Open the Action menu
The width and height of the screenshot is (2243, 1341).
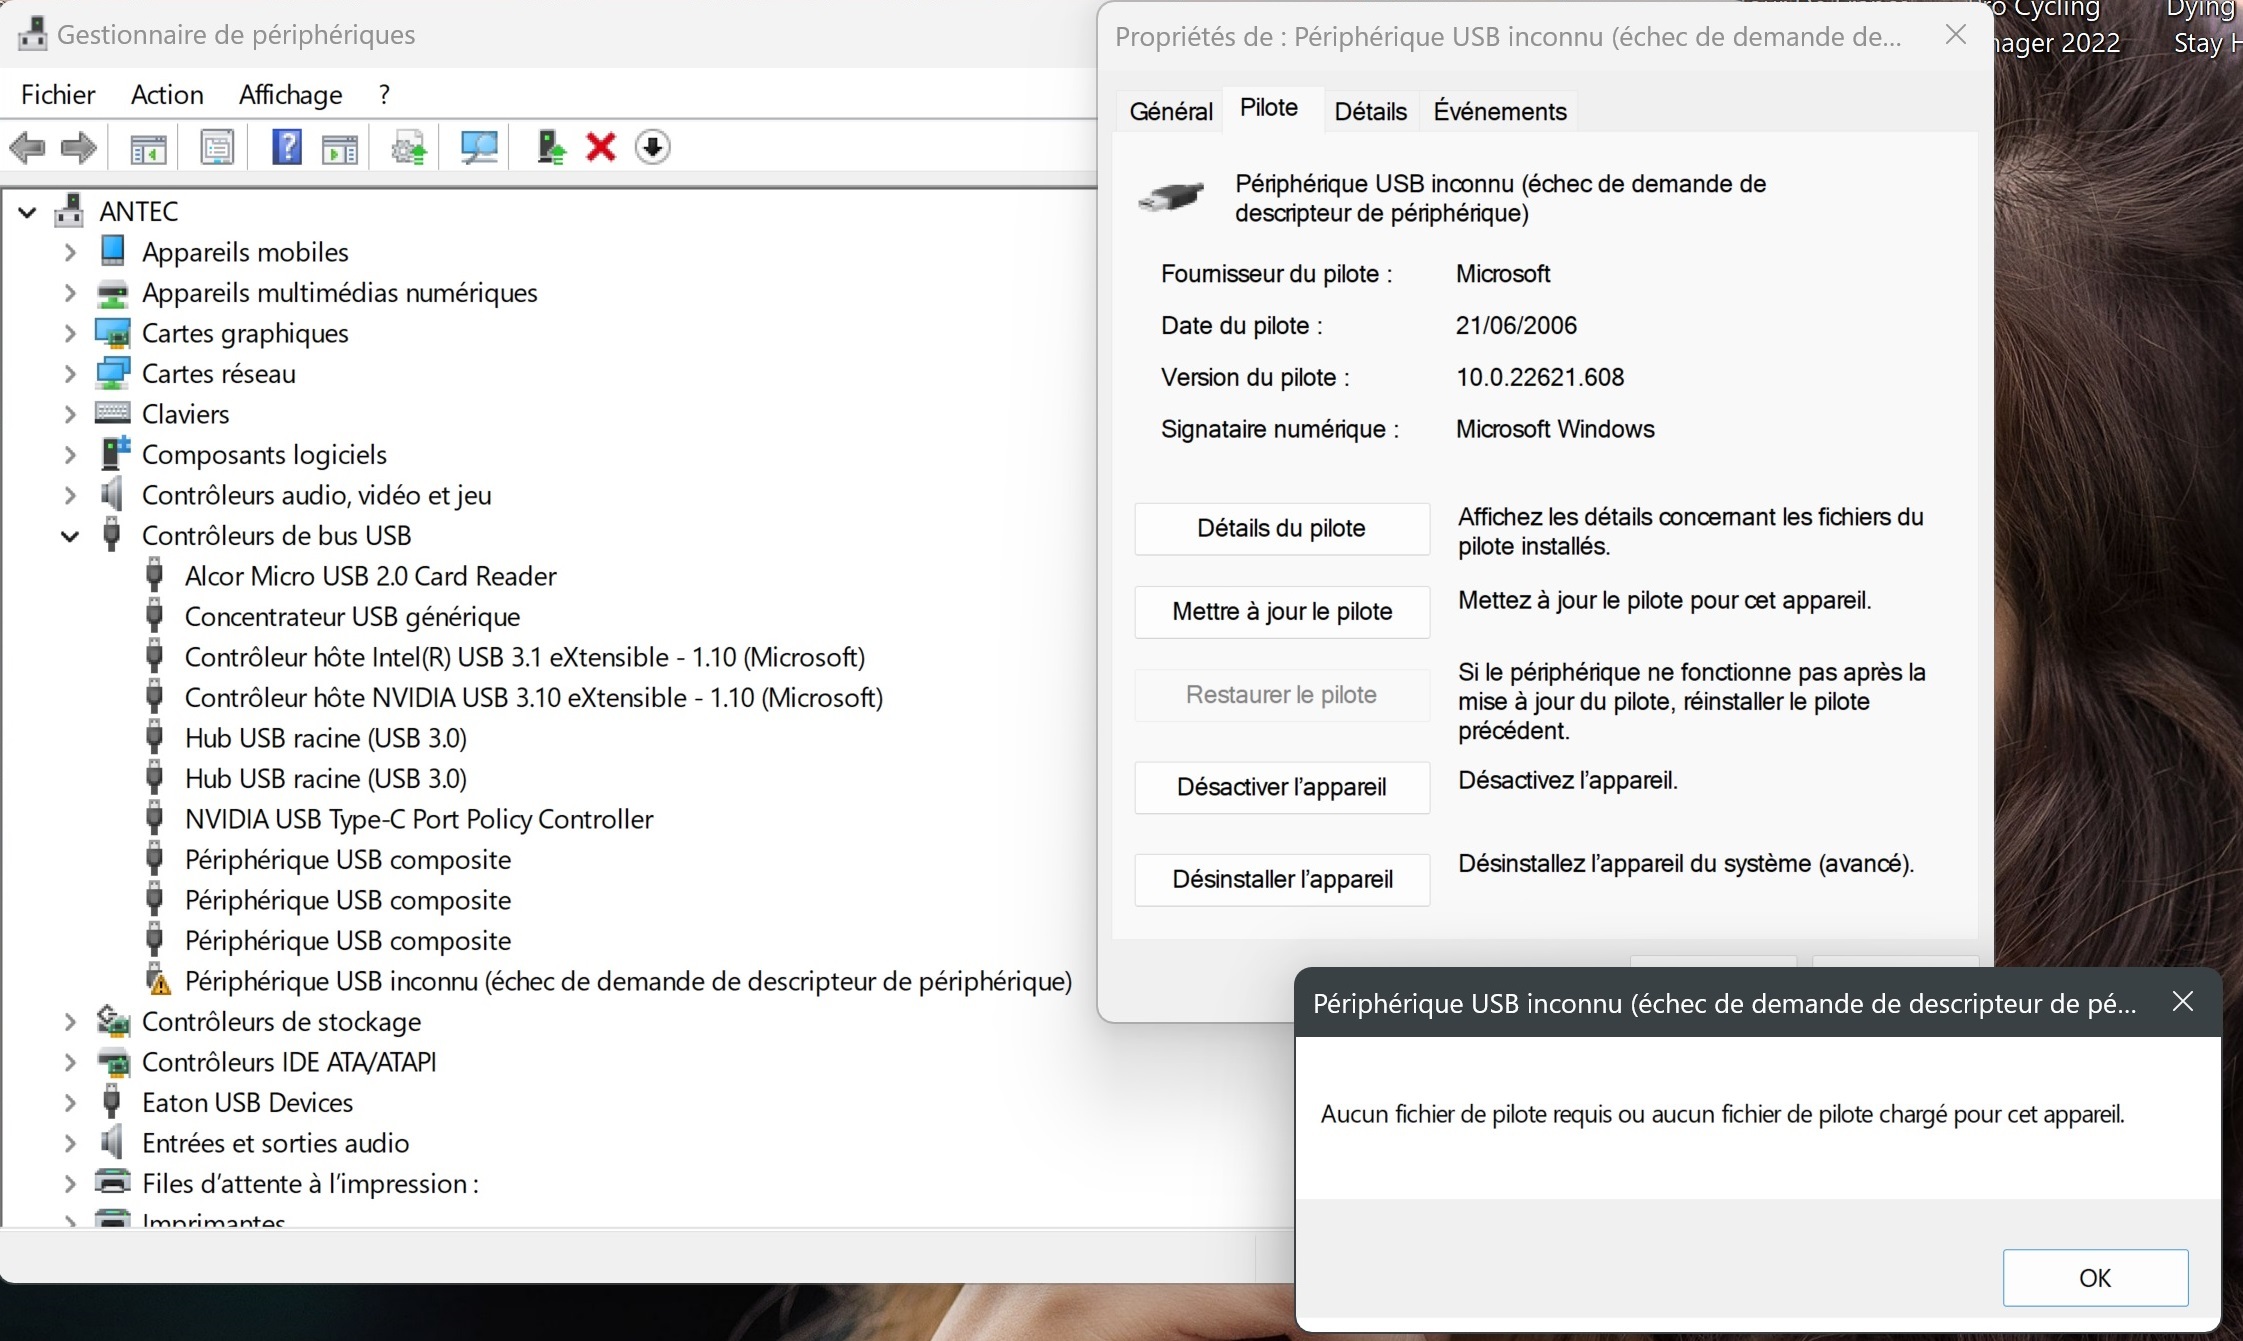167,95
